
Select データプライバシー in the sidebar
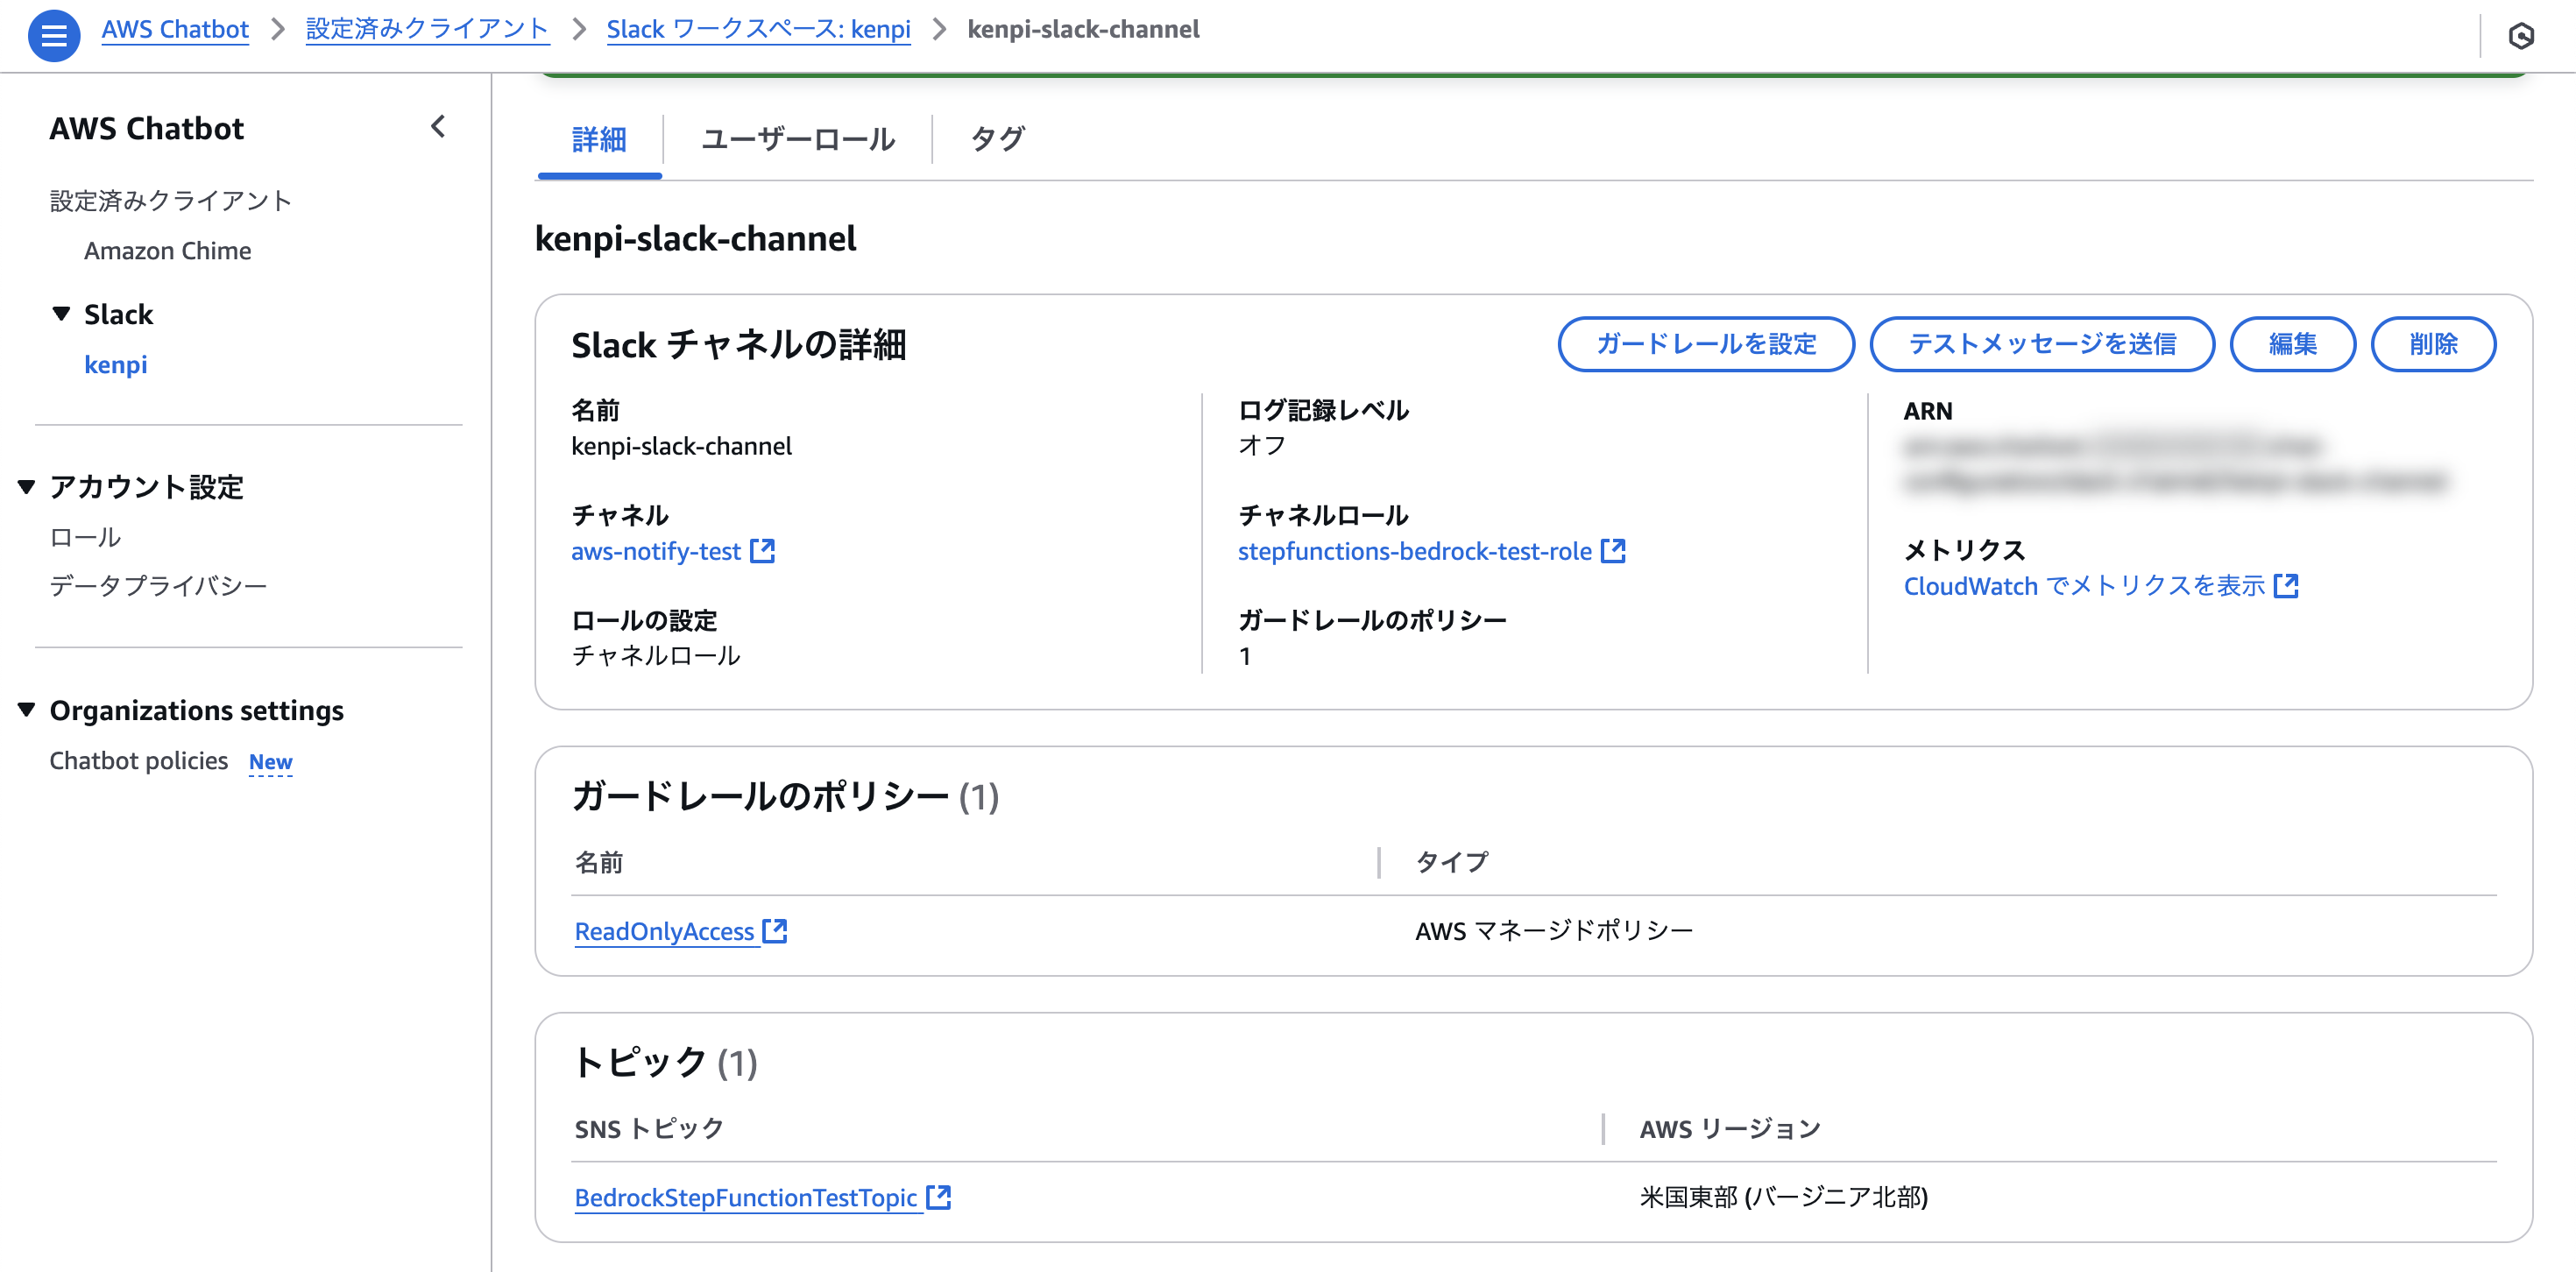pos(158,585)
